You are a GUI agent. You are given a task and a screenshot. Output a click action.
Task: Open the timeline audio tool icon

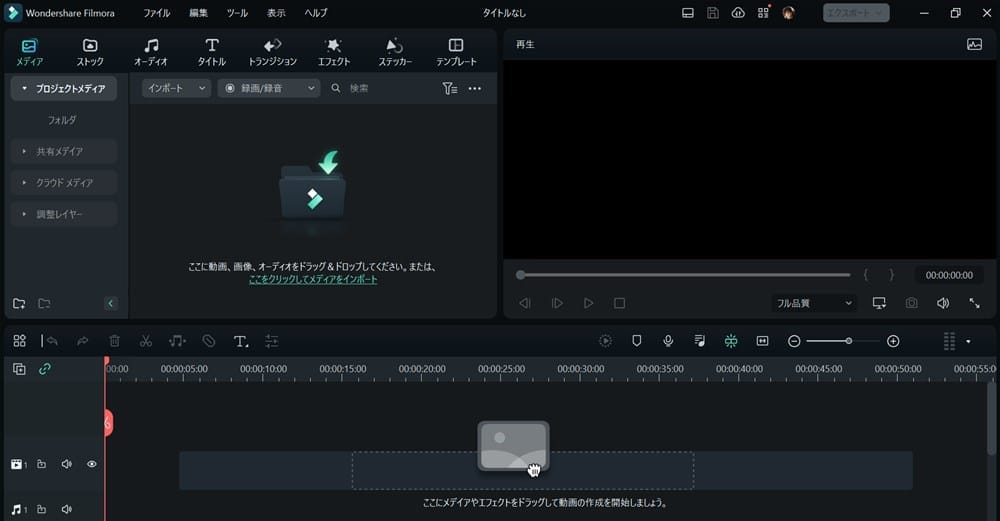coord(177,341)
